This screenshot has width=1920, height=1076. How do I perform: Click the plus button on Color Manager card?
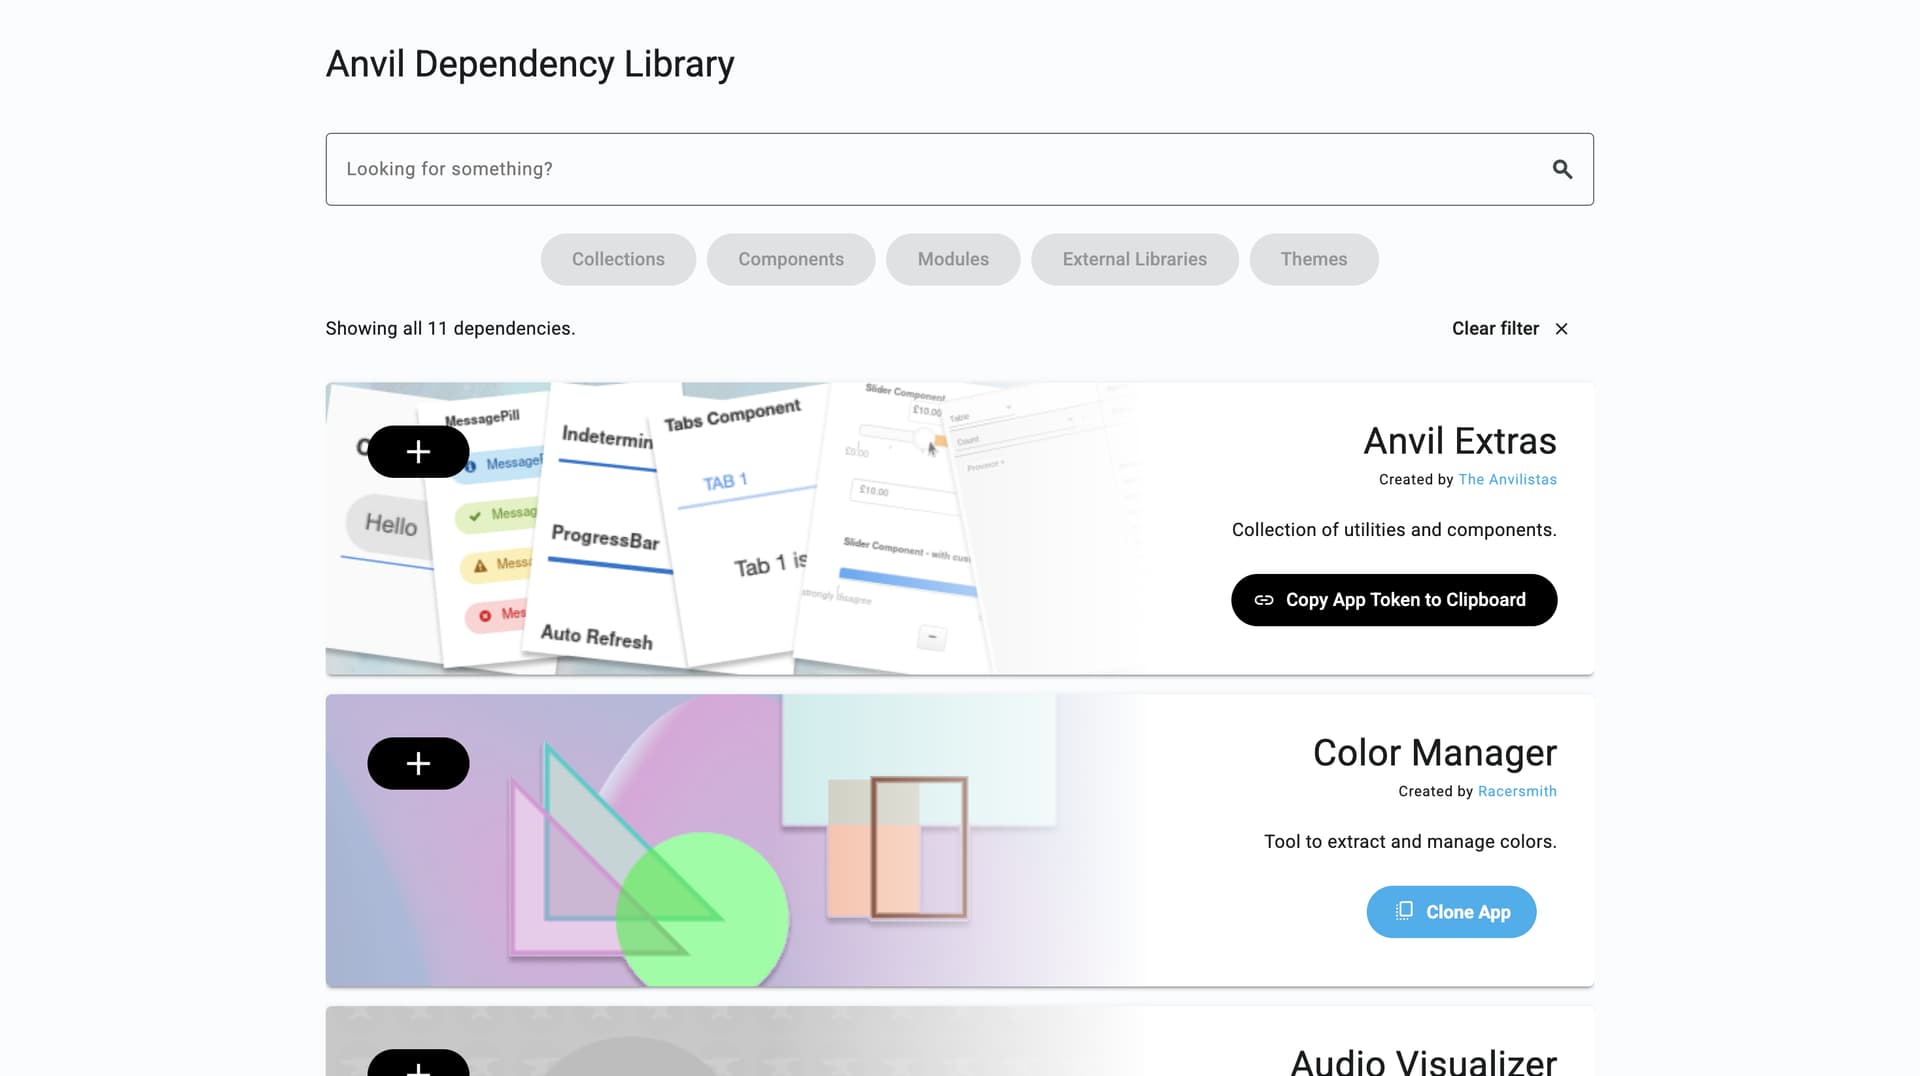[x=418, y=764]
